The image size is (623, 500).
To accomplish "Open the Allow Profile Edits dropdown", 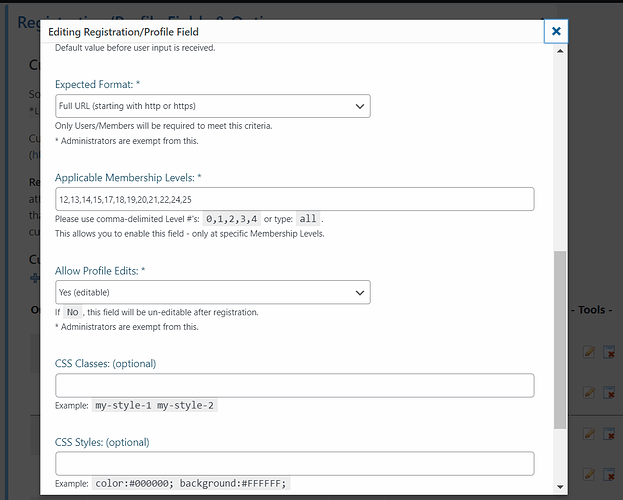I will coord(213,293).
